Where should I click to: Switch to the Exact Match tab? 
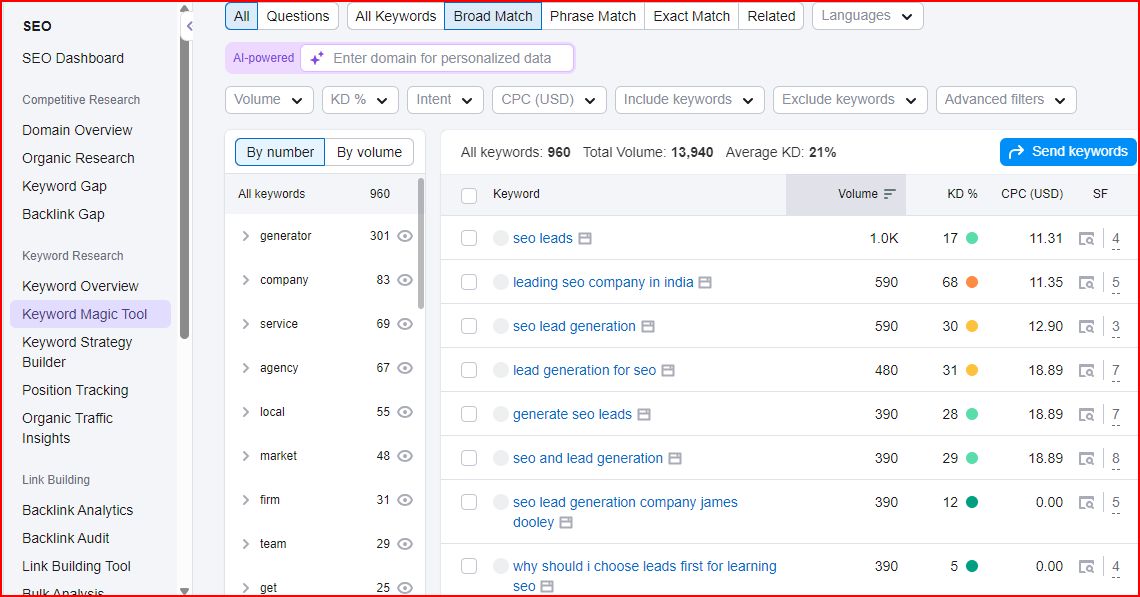pyautogui.click(x=690, y=16)
